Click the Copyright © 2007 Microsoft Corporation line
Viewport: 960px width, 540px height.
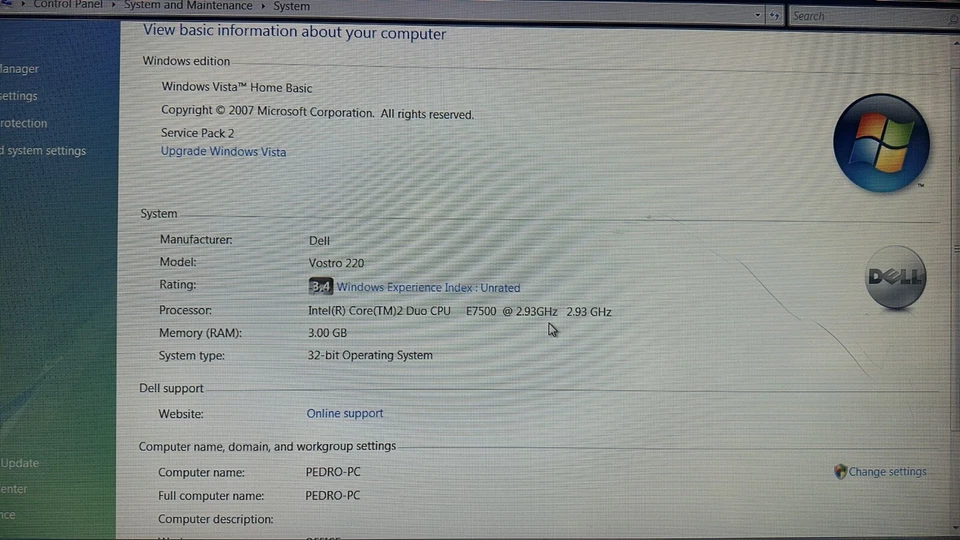click(x=317, y=112)
